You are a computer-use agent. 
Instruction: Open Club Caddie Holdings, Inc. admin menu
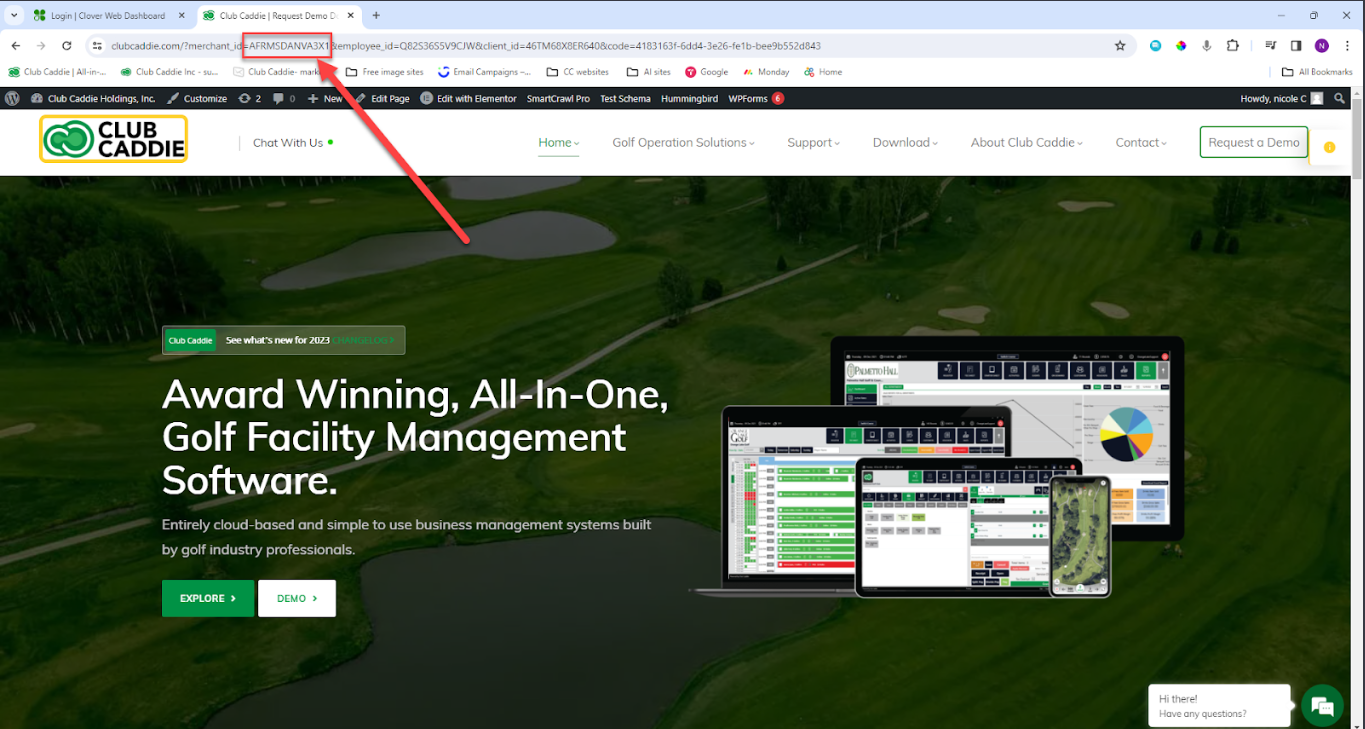click(x=93, y=99)
